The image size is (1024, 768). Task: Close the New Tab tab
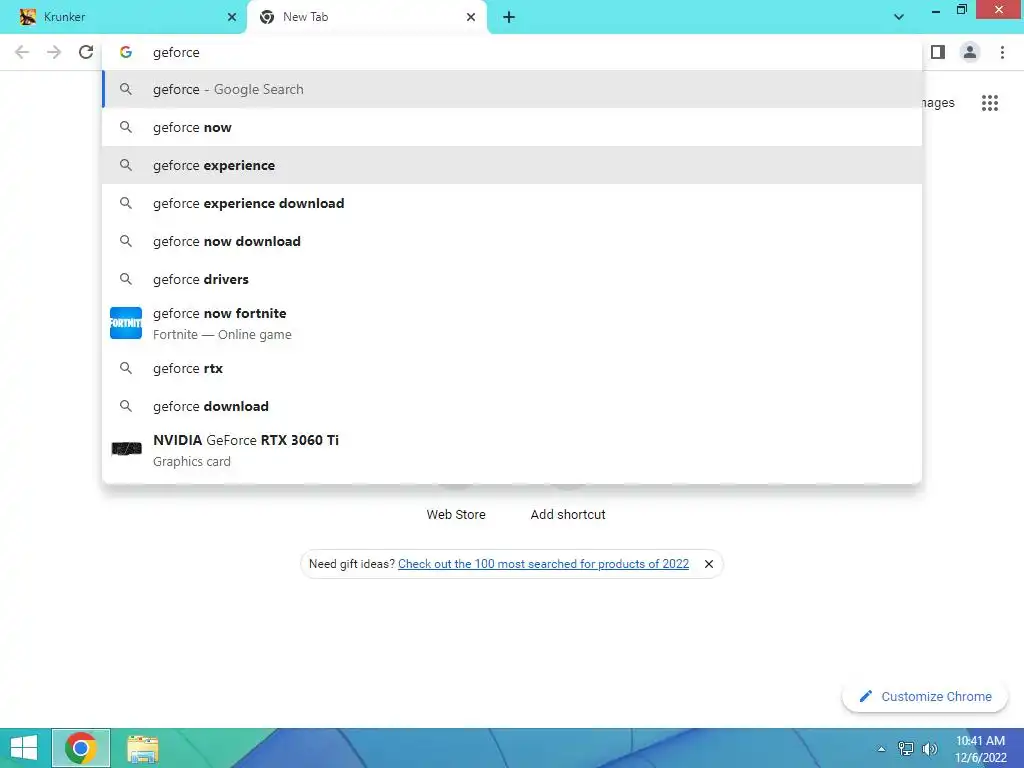[x=471, y=17]
